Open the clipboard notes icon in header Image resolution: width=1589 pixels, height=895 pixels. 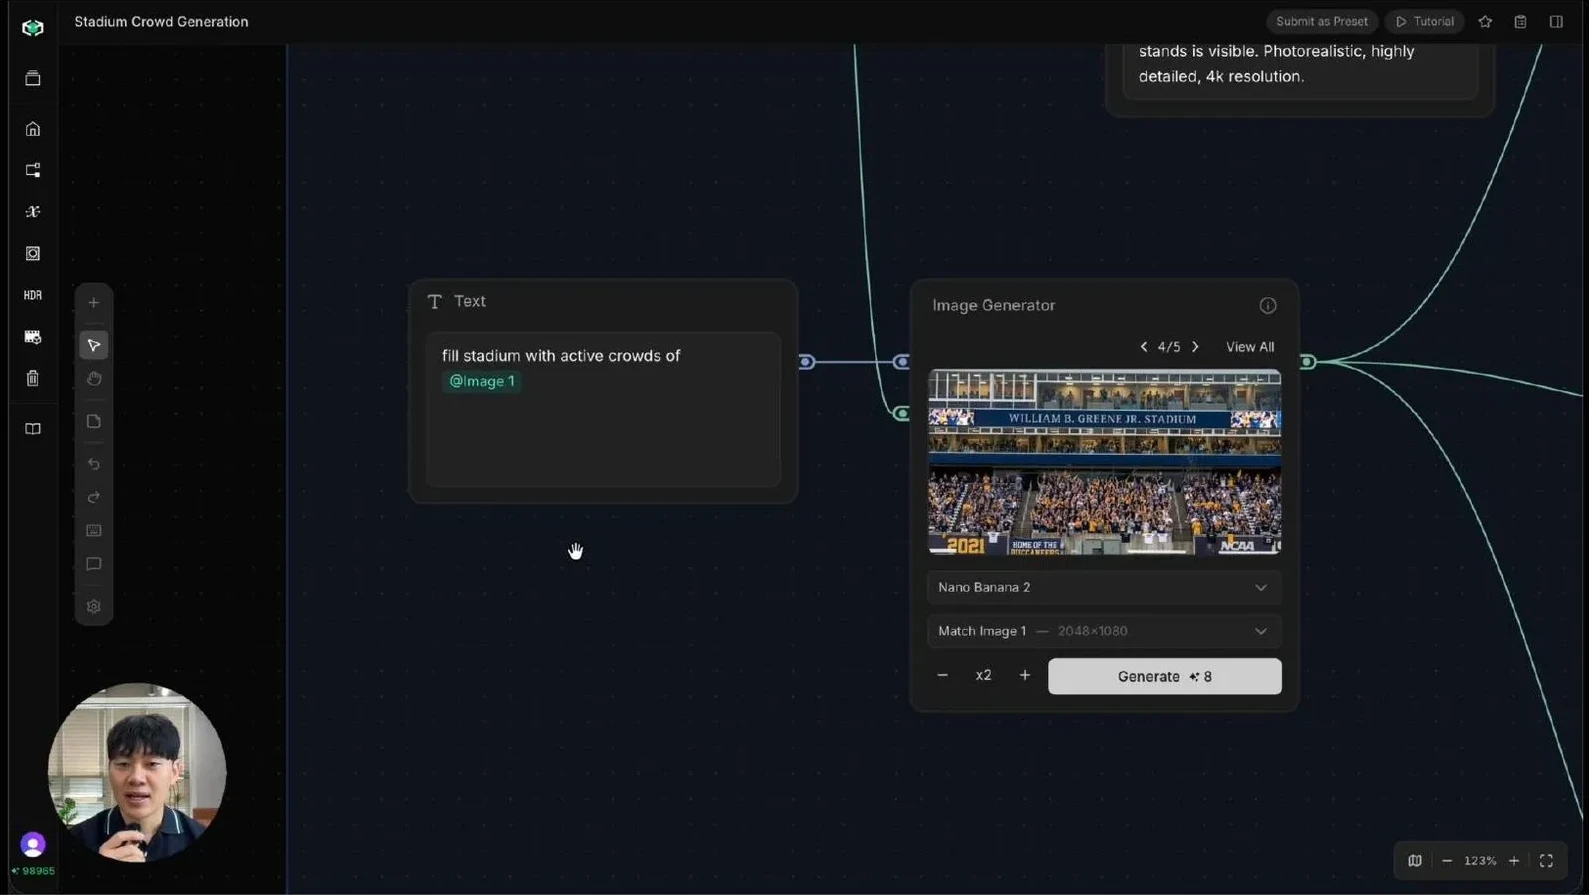point(1520,22)
